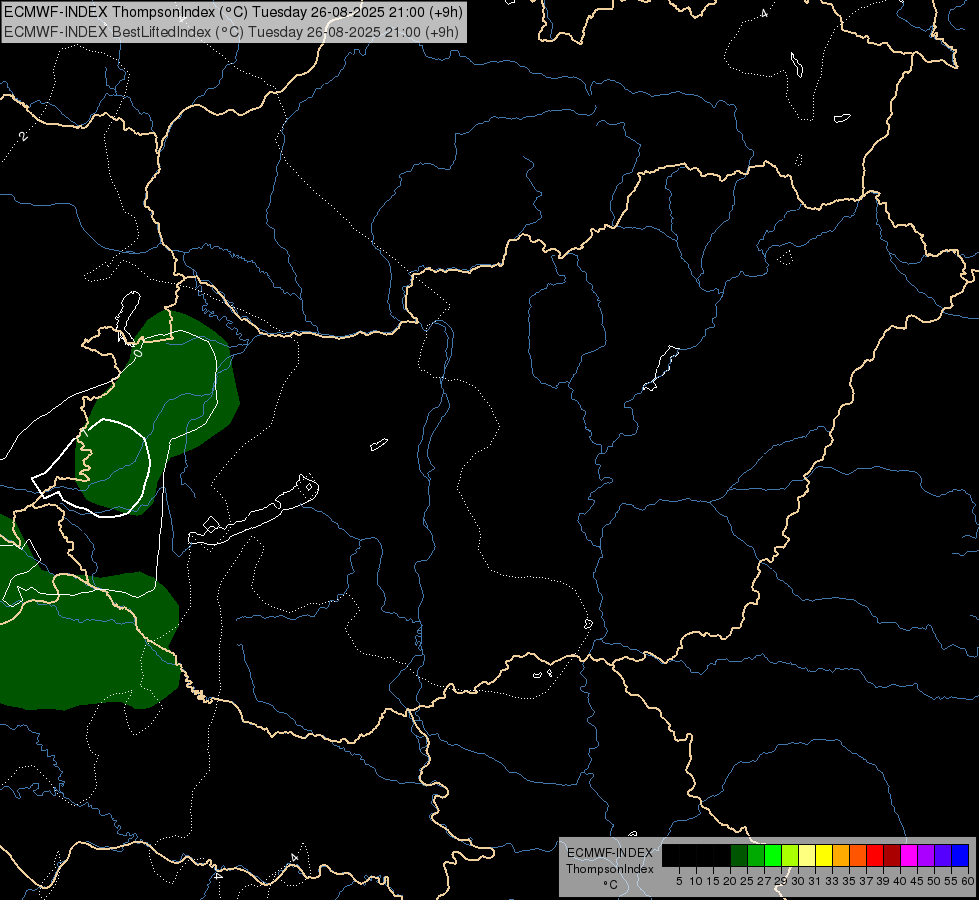Pick the pale yellow 30-31 legend swatch
Image resolution: width=979 pixels, height=900 pixels.
click(x=807, y=855)
